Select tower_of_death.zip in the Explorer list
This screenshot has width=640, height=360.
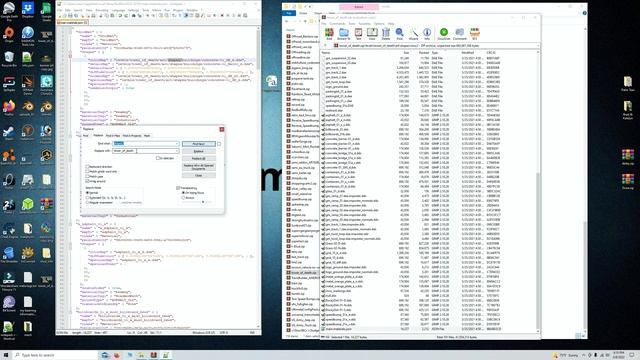[x=303, y=272]
